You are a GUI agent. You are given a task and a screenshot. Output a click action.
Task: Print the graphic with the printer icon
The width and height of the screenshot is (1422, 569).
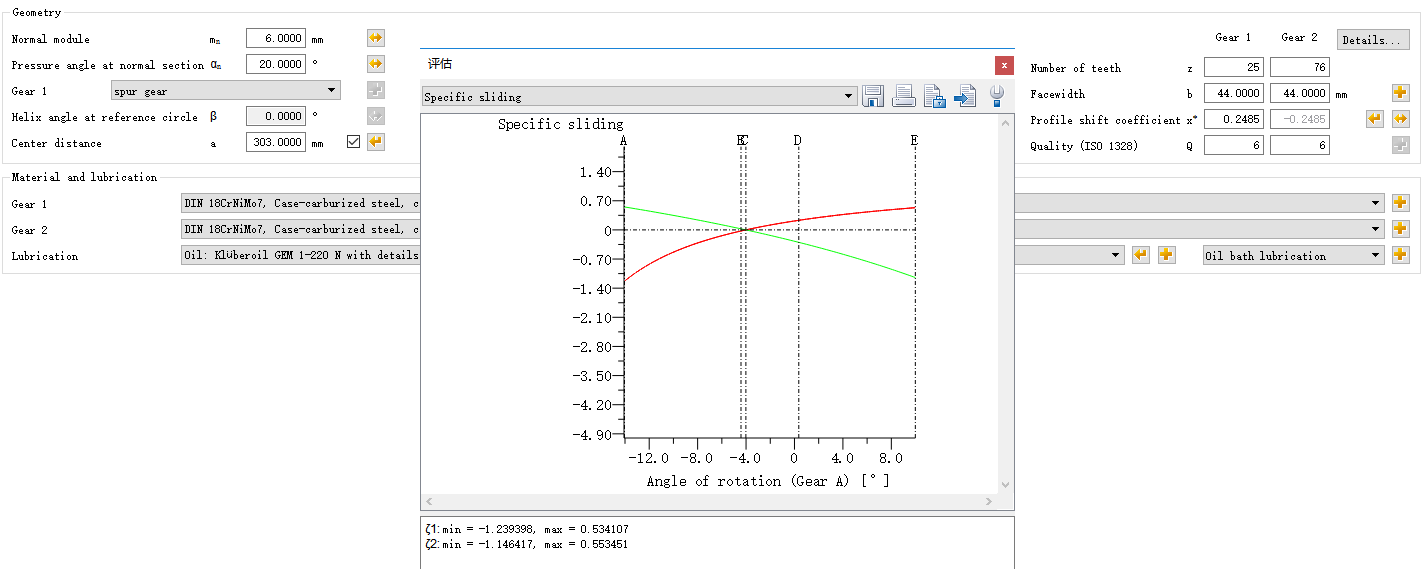point(904,96)
